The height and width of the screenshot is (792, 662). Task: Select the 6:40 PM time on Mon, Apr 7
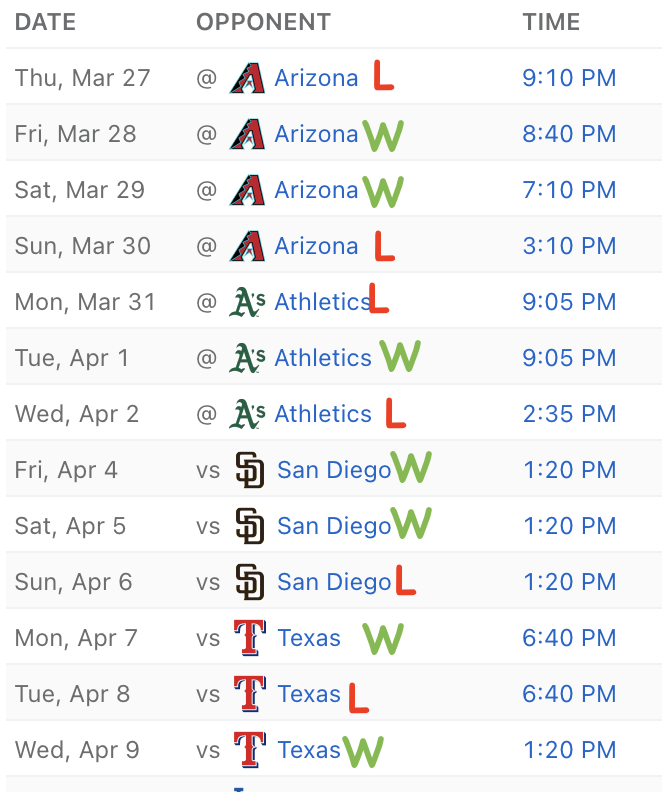click(x=569, y=638)
